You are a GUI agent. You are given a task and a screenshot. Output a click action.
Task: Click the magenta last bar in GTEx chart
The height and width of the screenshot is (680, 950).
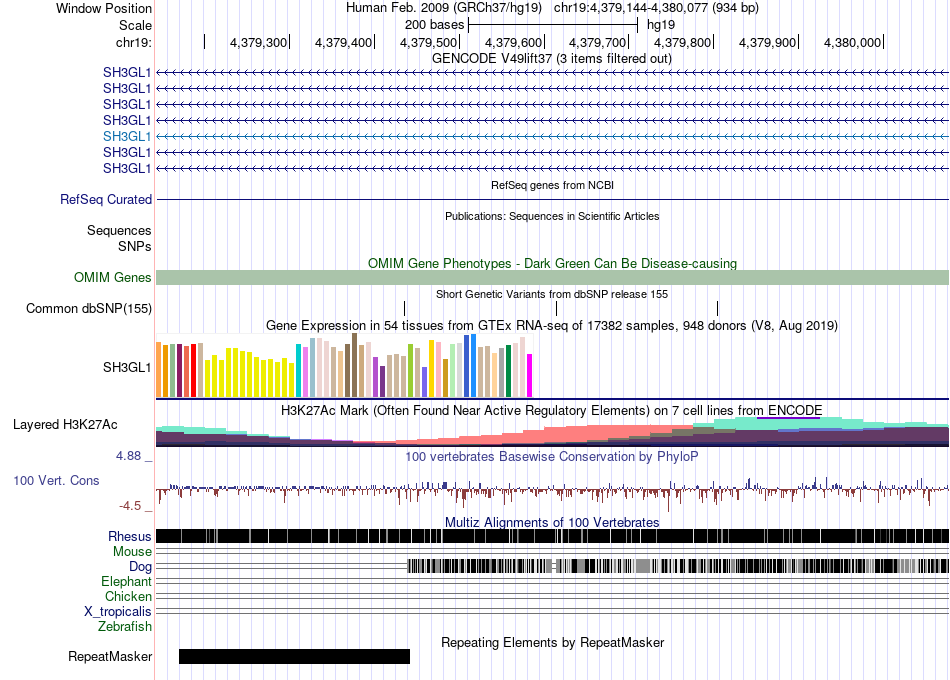pos(530,376)
